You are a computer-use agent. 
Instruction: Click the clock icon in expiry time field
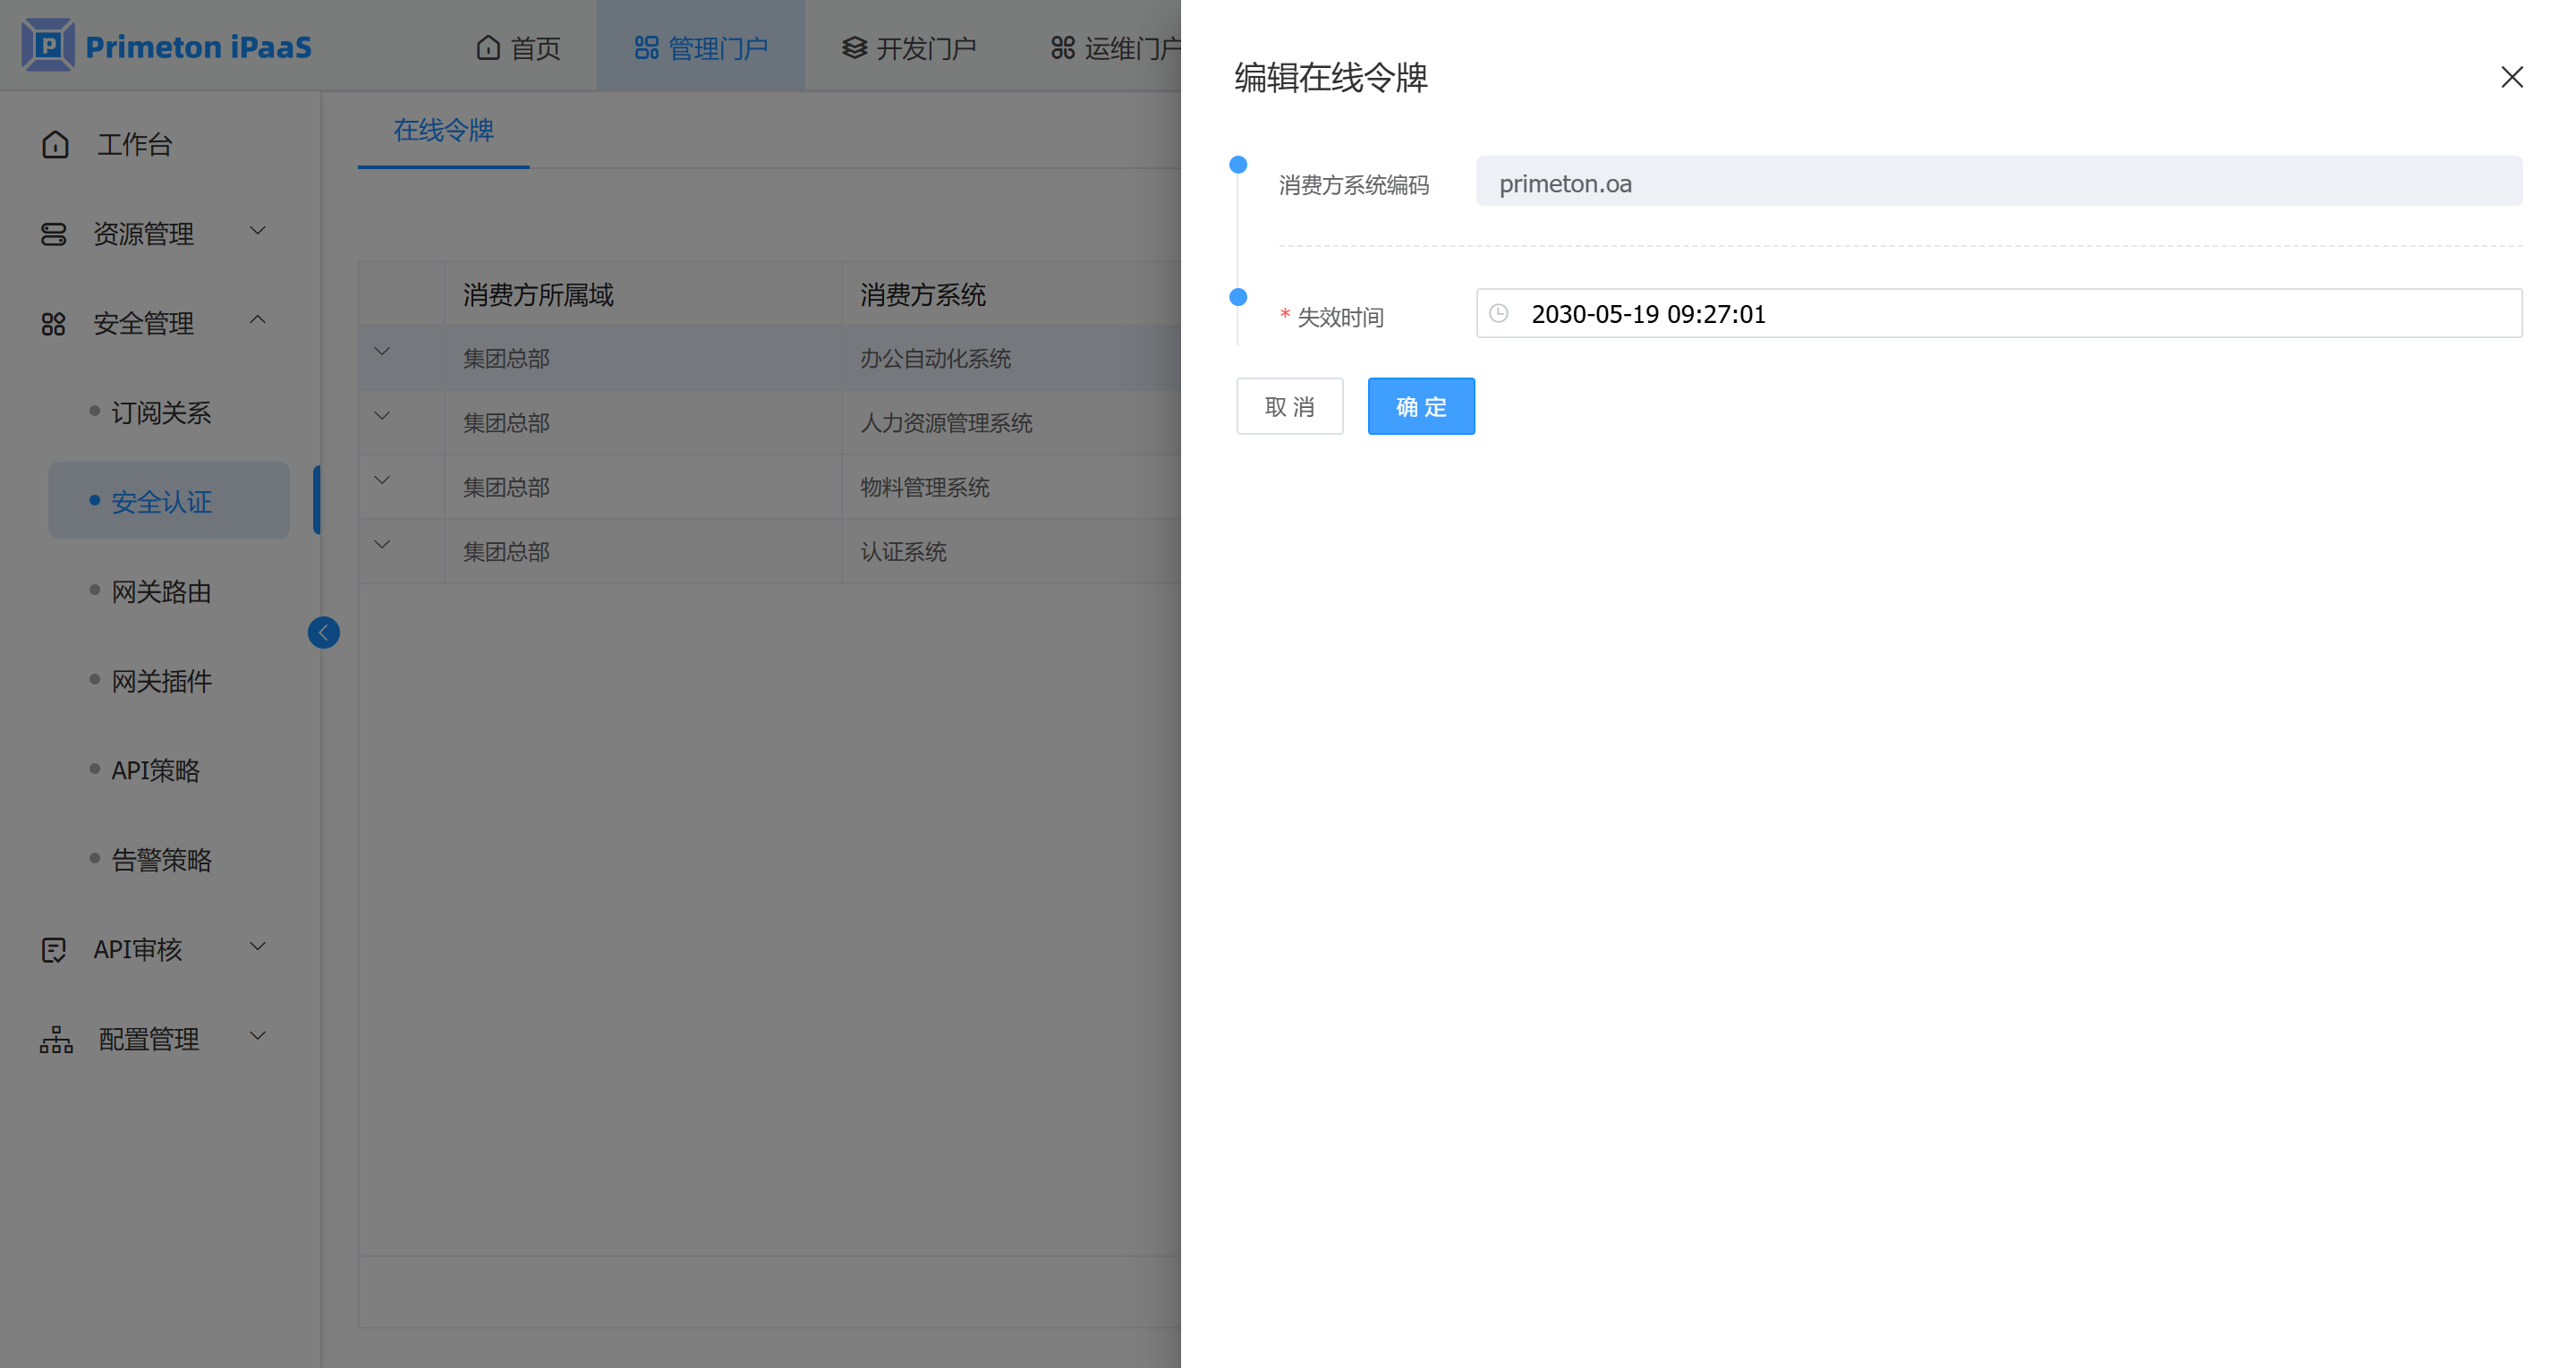(1498, 314)
